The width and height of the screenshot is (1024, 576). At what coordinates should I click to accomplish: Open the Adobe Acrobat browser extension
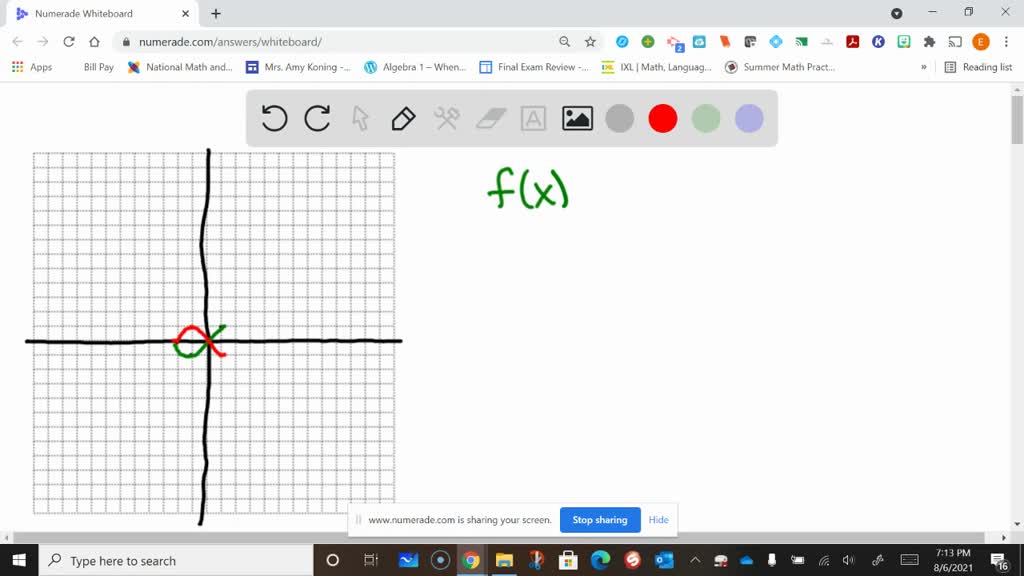(x=853, y=43)
